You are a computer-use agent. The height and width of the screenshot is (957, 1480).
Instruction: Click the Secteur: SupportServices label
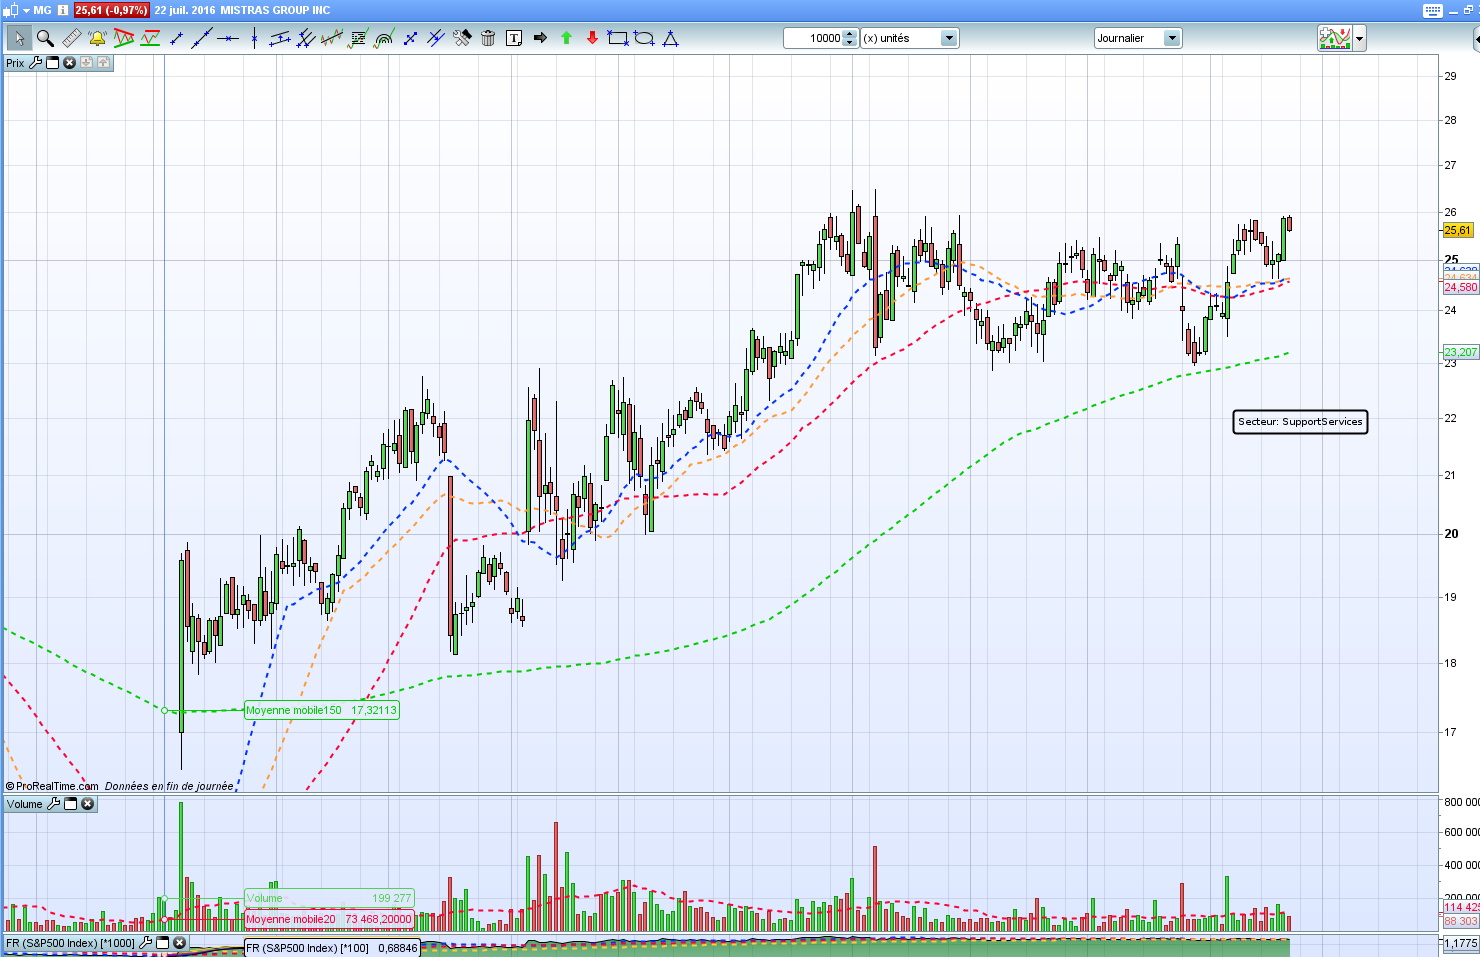click(1300, 422)
